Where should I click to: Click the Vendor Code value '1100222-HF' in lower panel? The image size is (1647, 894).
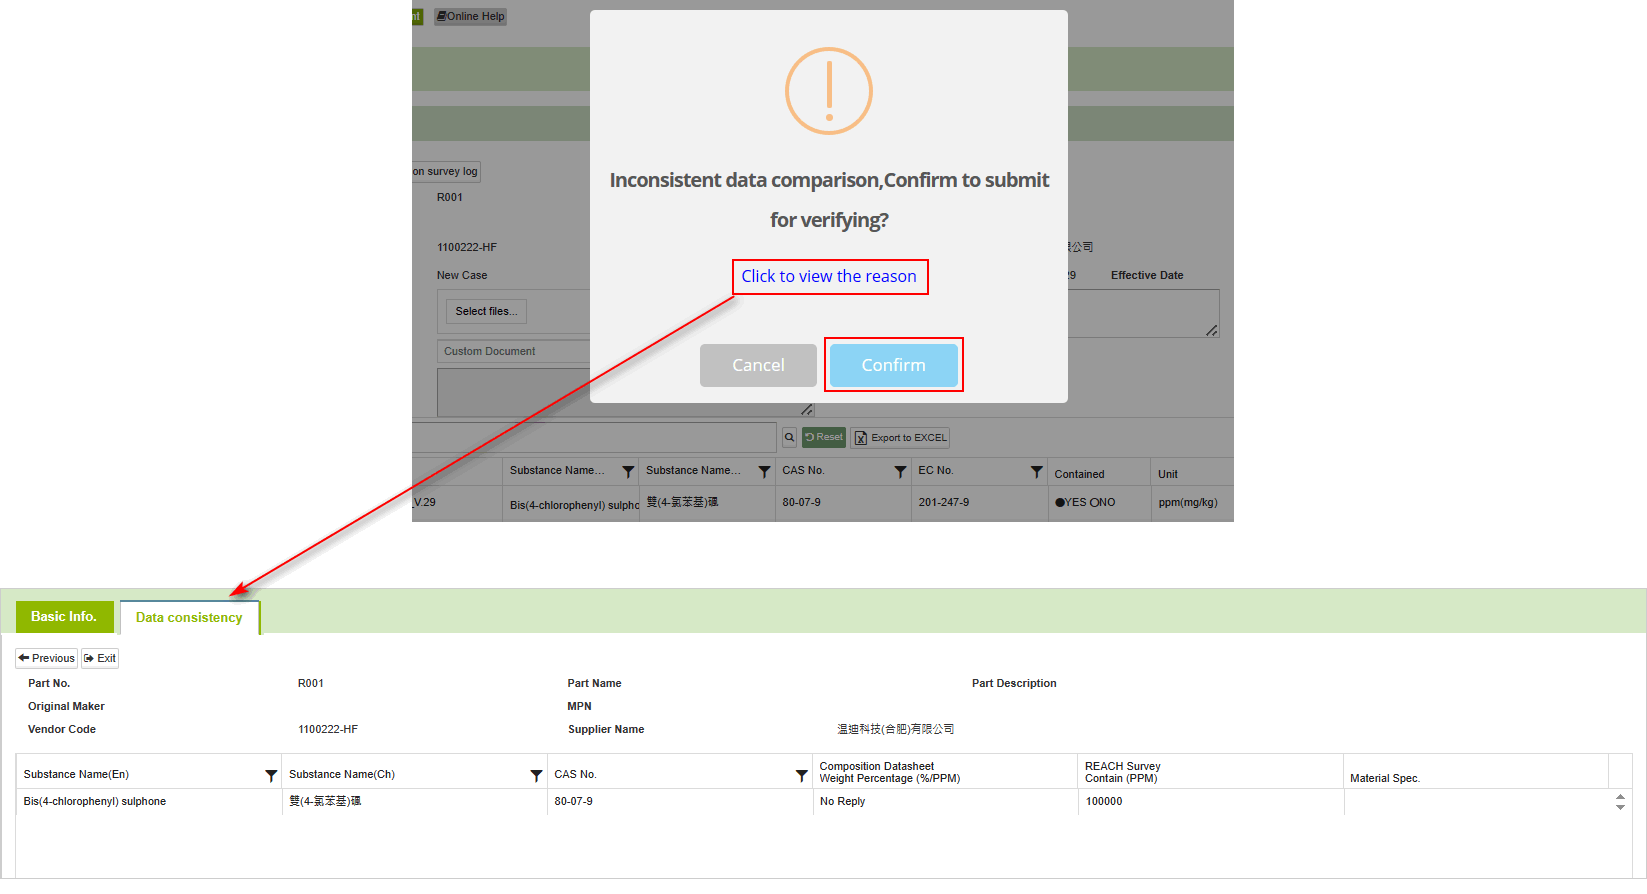(328, 729)
